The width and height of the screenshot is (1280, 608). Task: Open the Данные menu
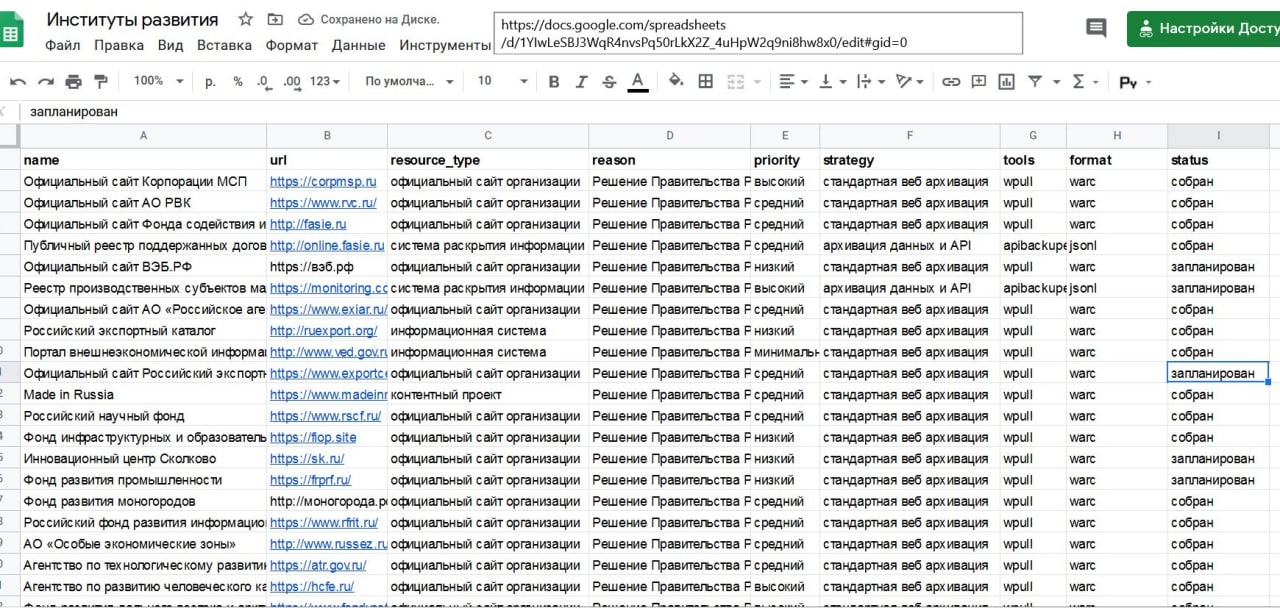pos(359,45)
